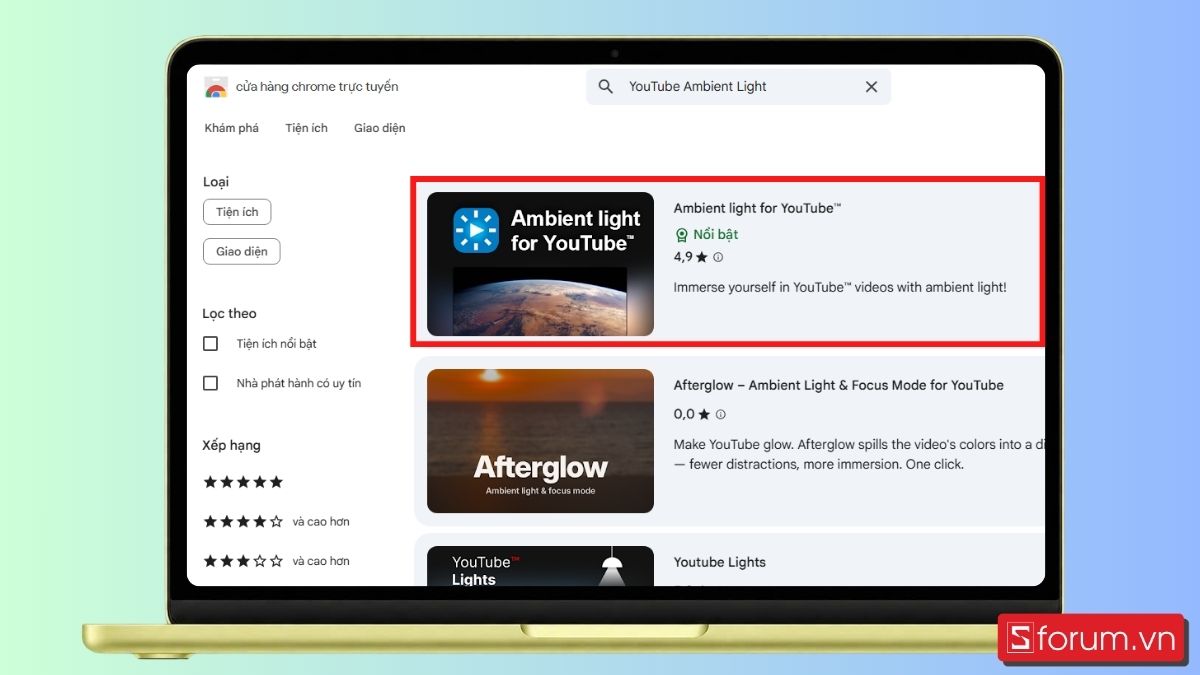Click the Xếp hạng heading
The height and width of the screenshot is (675, 1200).
coord(231,446)
